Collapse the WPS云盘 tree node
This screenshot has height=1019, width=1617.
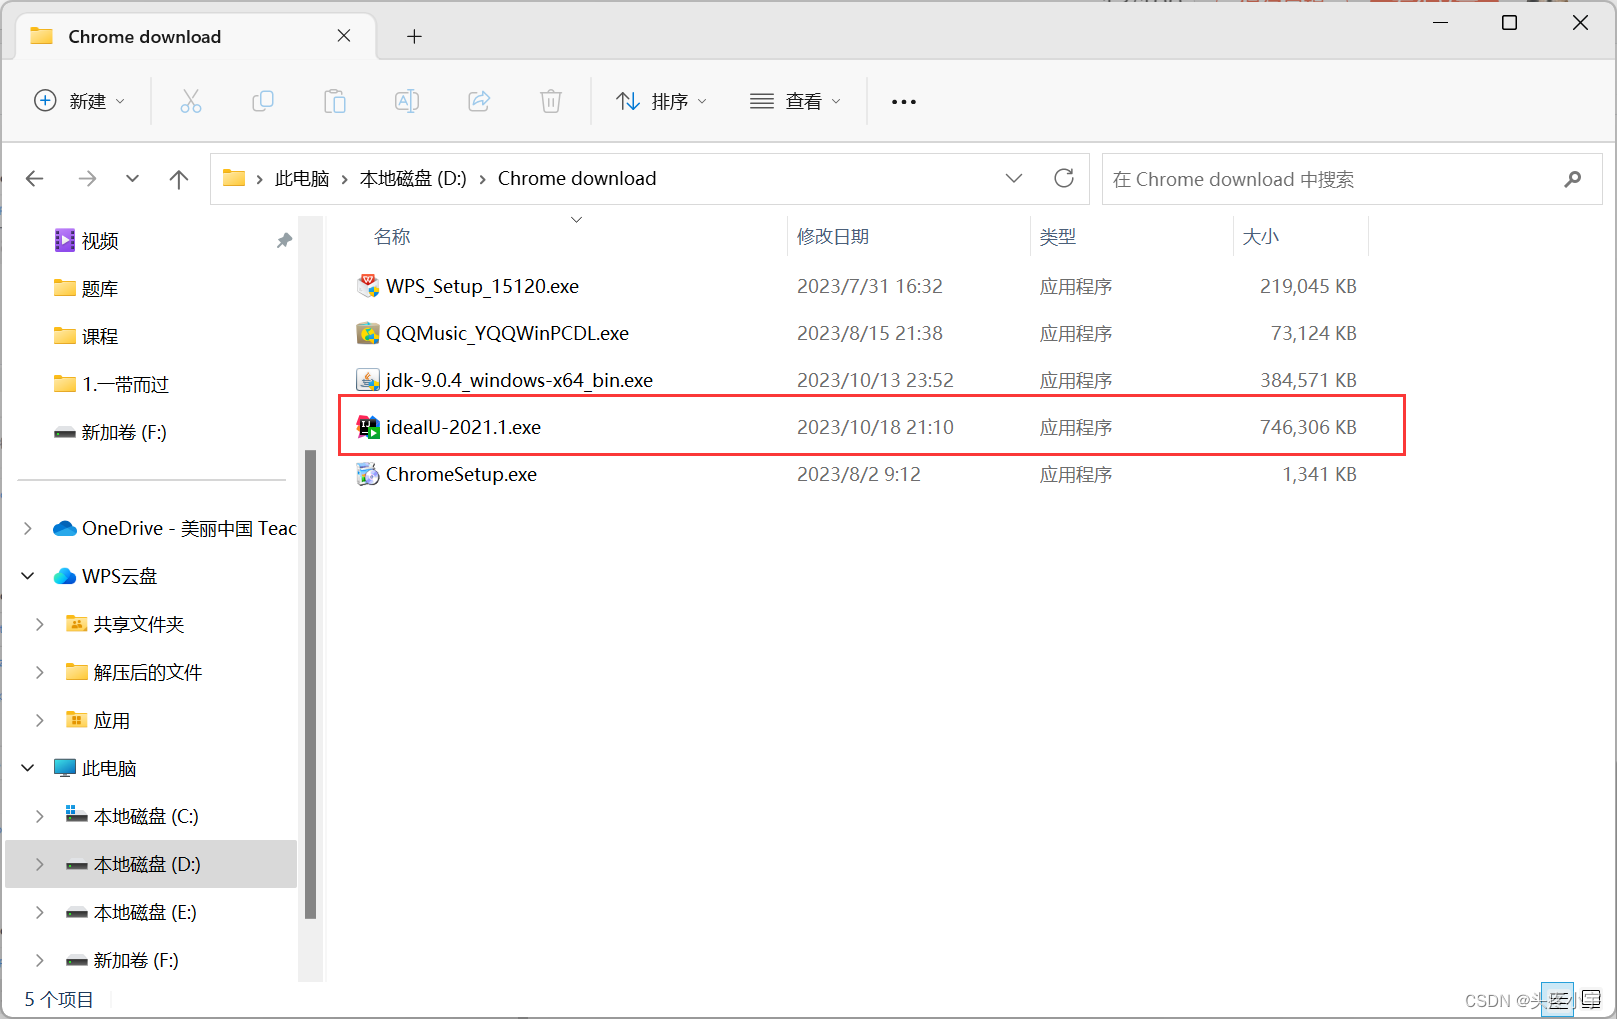tap(28, 576)
